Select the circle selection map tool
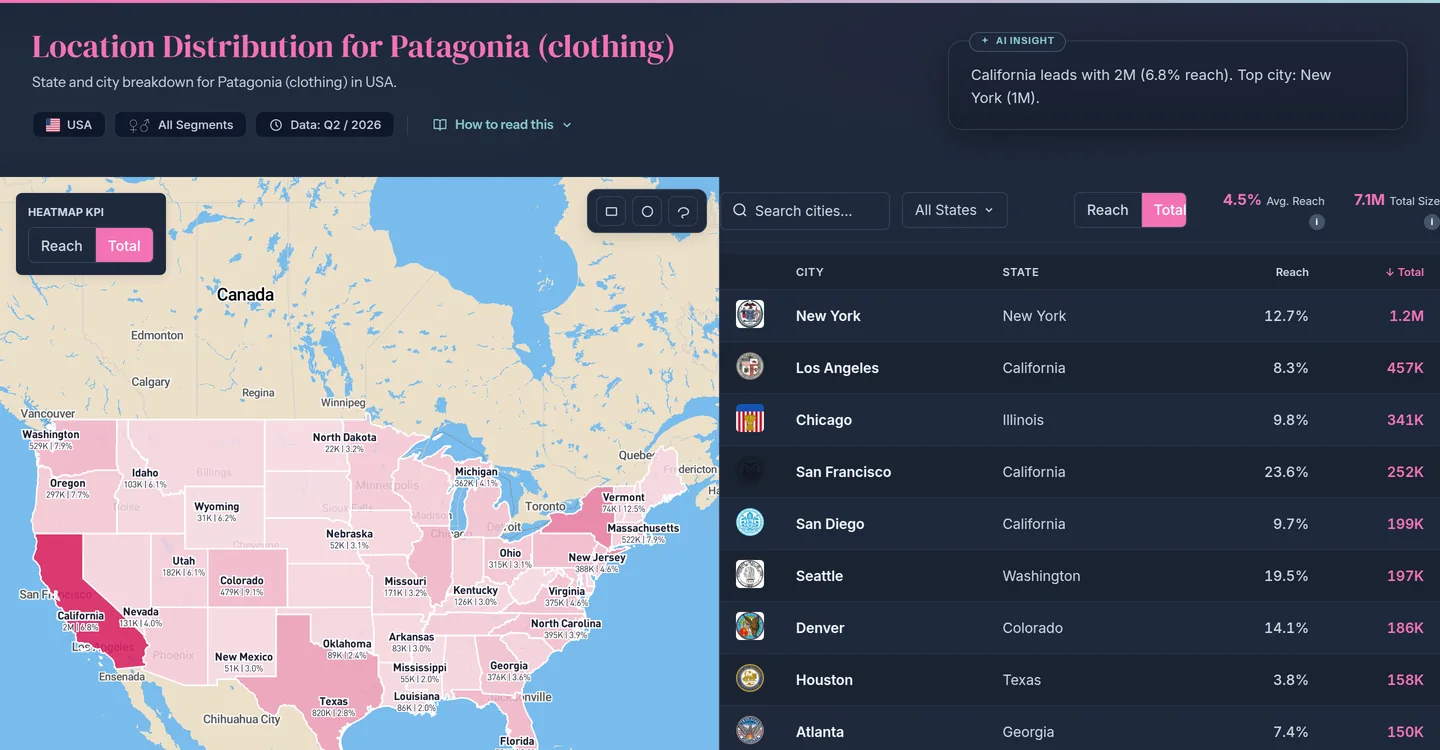1440x750 pixels. point(647,212)
